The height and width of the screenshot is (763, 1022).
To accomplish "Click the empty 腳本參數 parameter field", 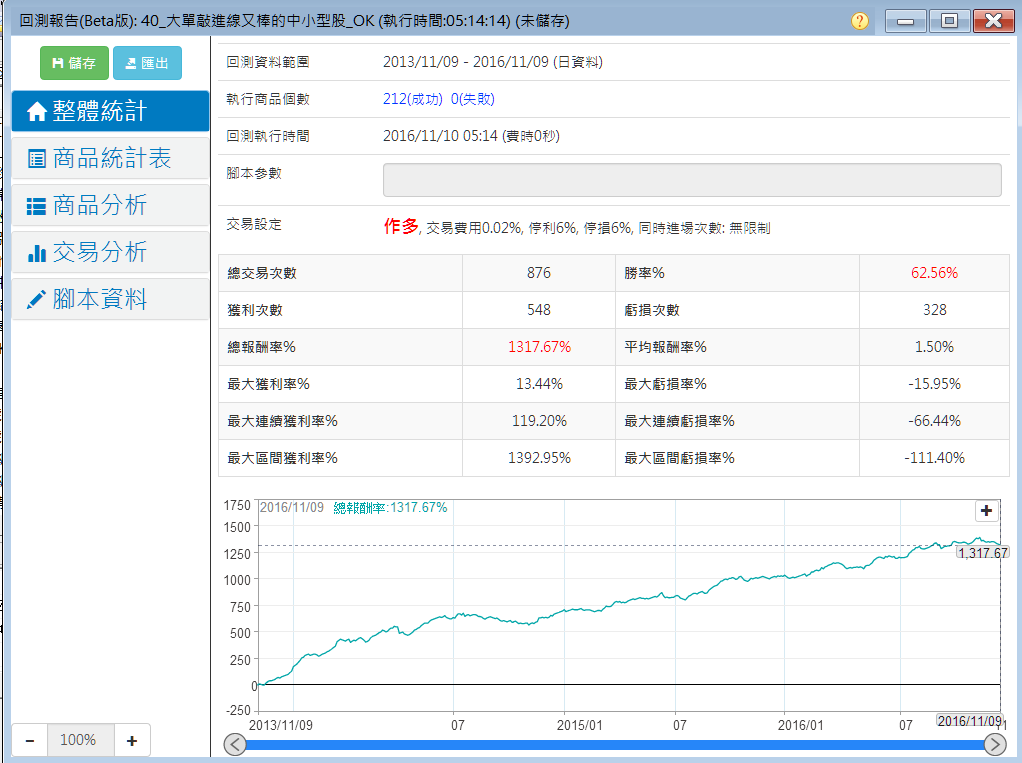I will (692, 180).
